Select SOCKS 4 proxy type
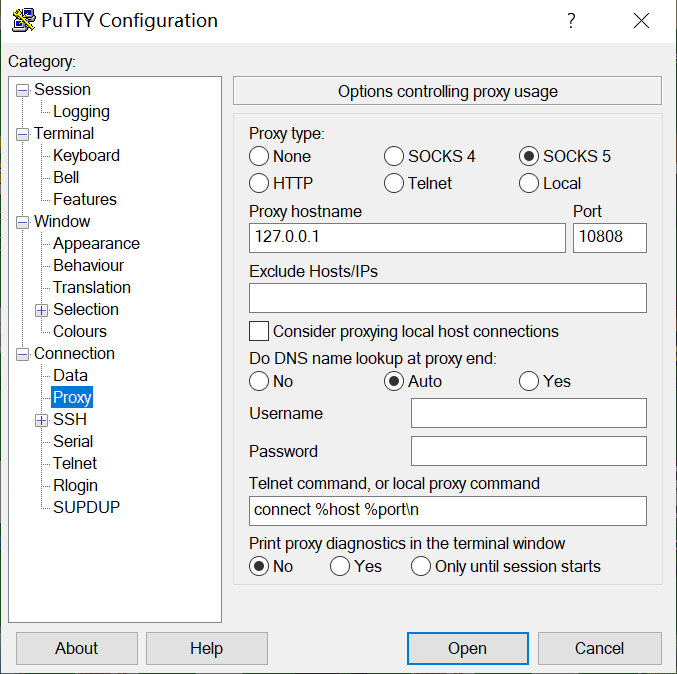 (394, 156)
